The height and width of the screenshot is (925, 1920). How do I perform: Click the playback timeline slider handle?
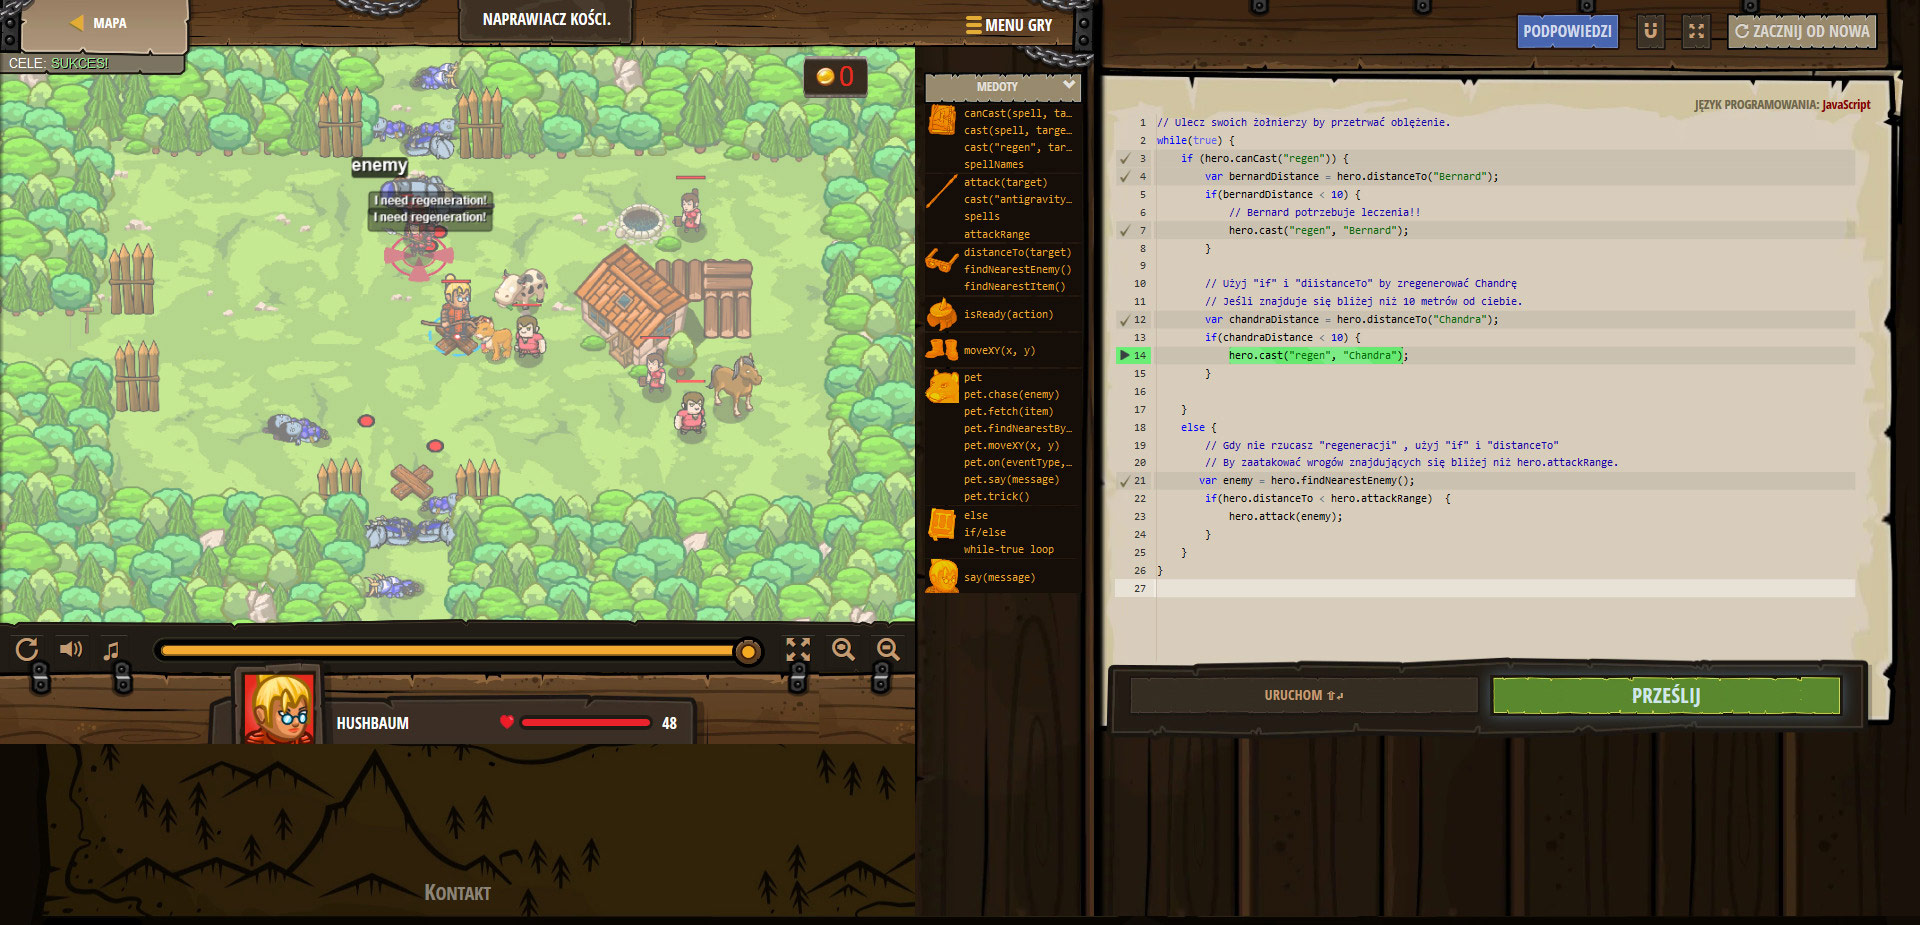(x=747, y=652)
